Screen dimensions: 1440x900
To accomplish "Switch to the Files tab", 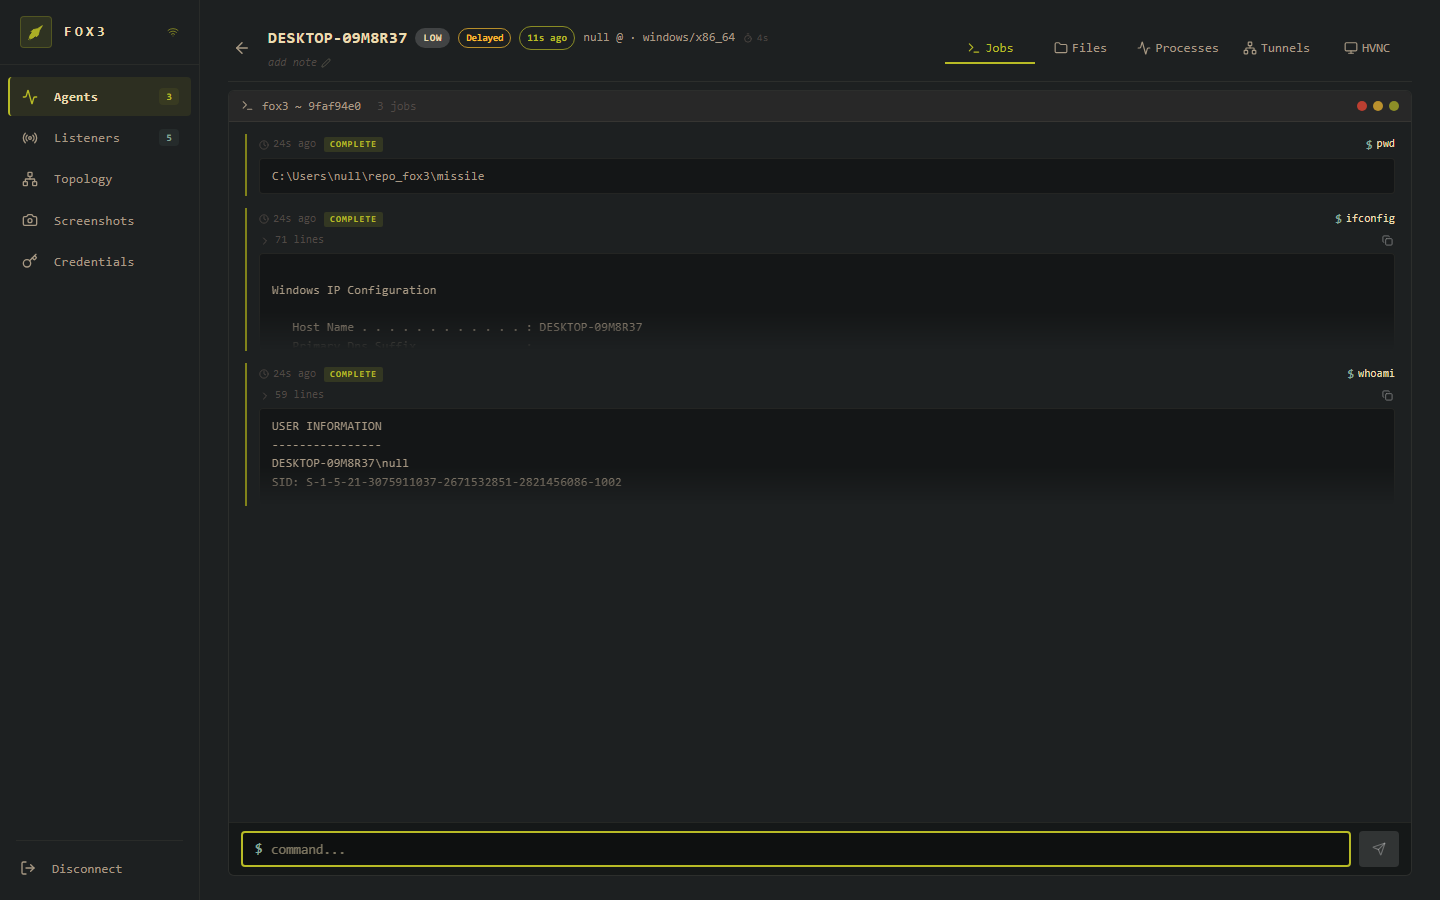I will pyautogui.click(x=1081, y=48).
